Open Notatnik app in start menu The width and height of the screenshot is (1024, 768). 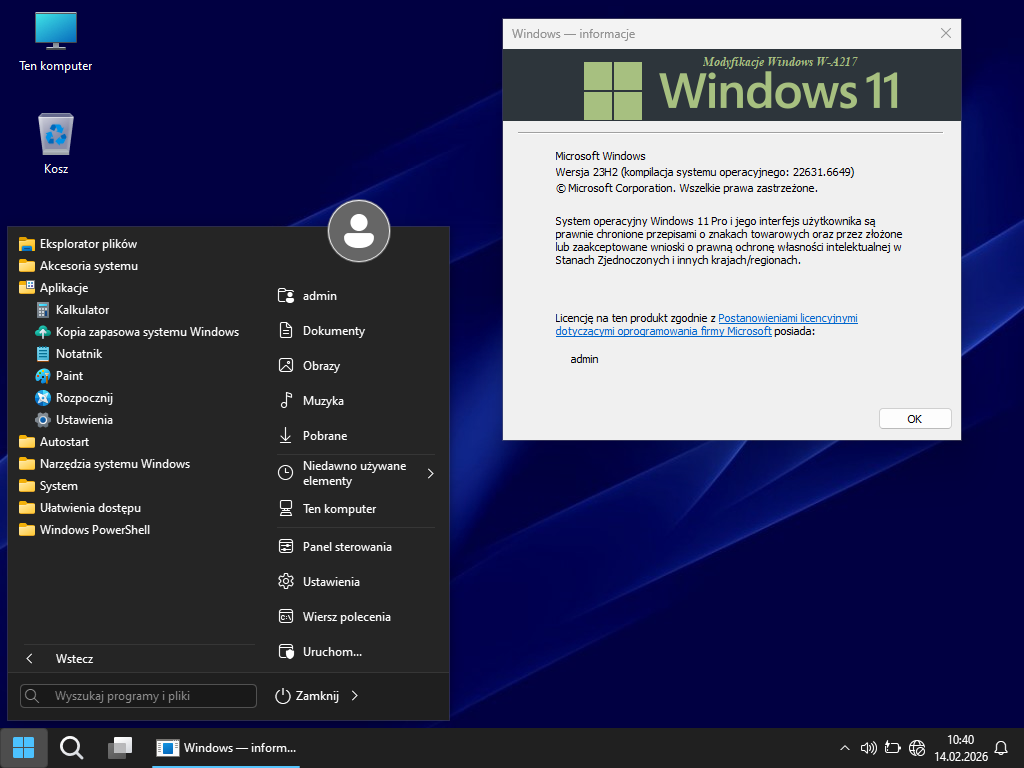(78, 354)
